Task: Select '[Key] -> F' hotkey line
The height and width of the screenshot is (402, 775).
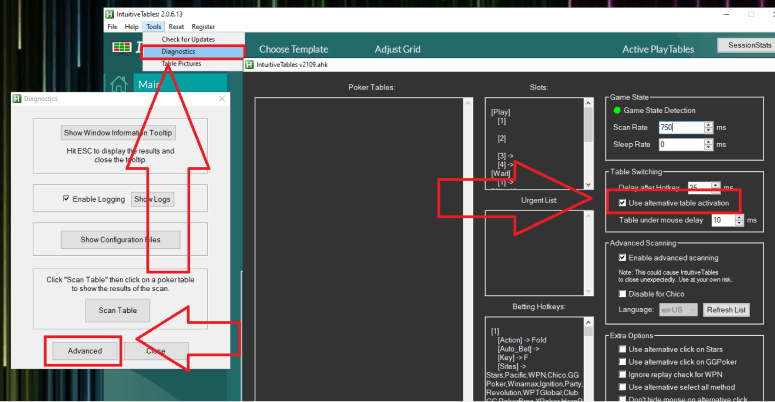Action: [x=513, y=357]
